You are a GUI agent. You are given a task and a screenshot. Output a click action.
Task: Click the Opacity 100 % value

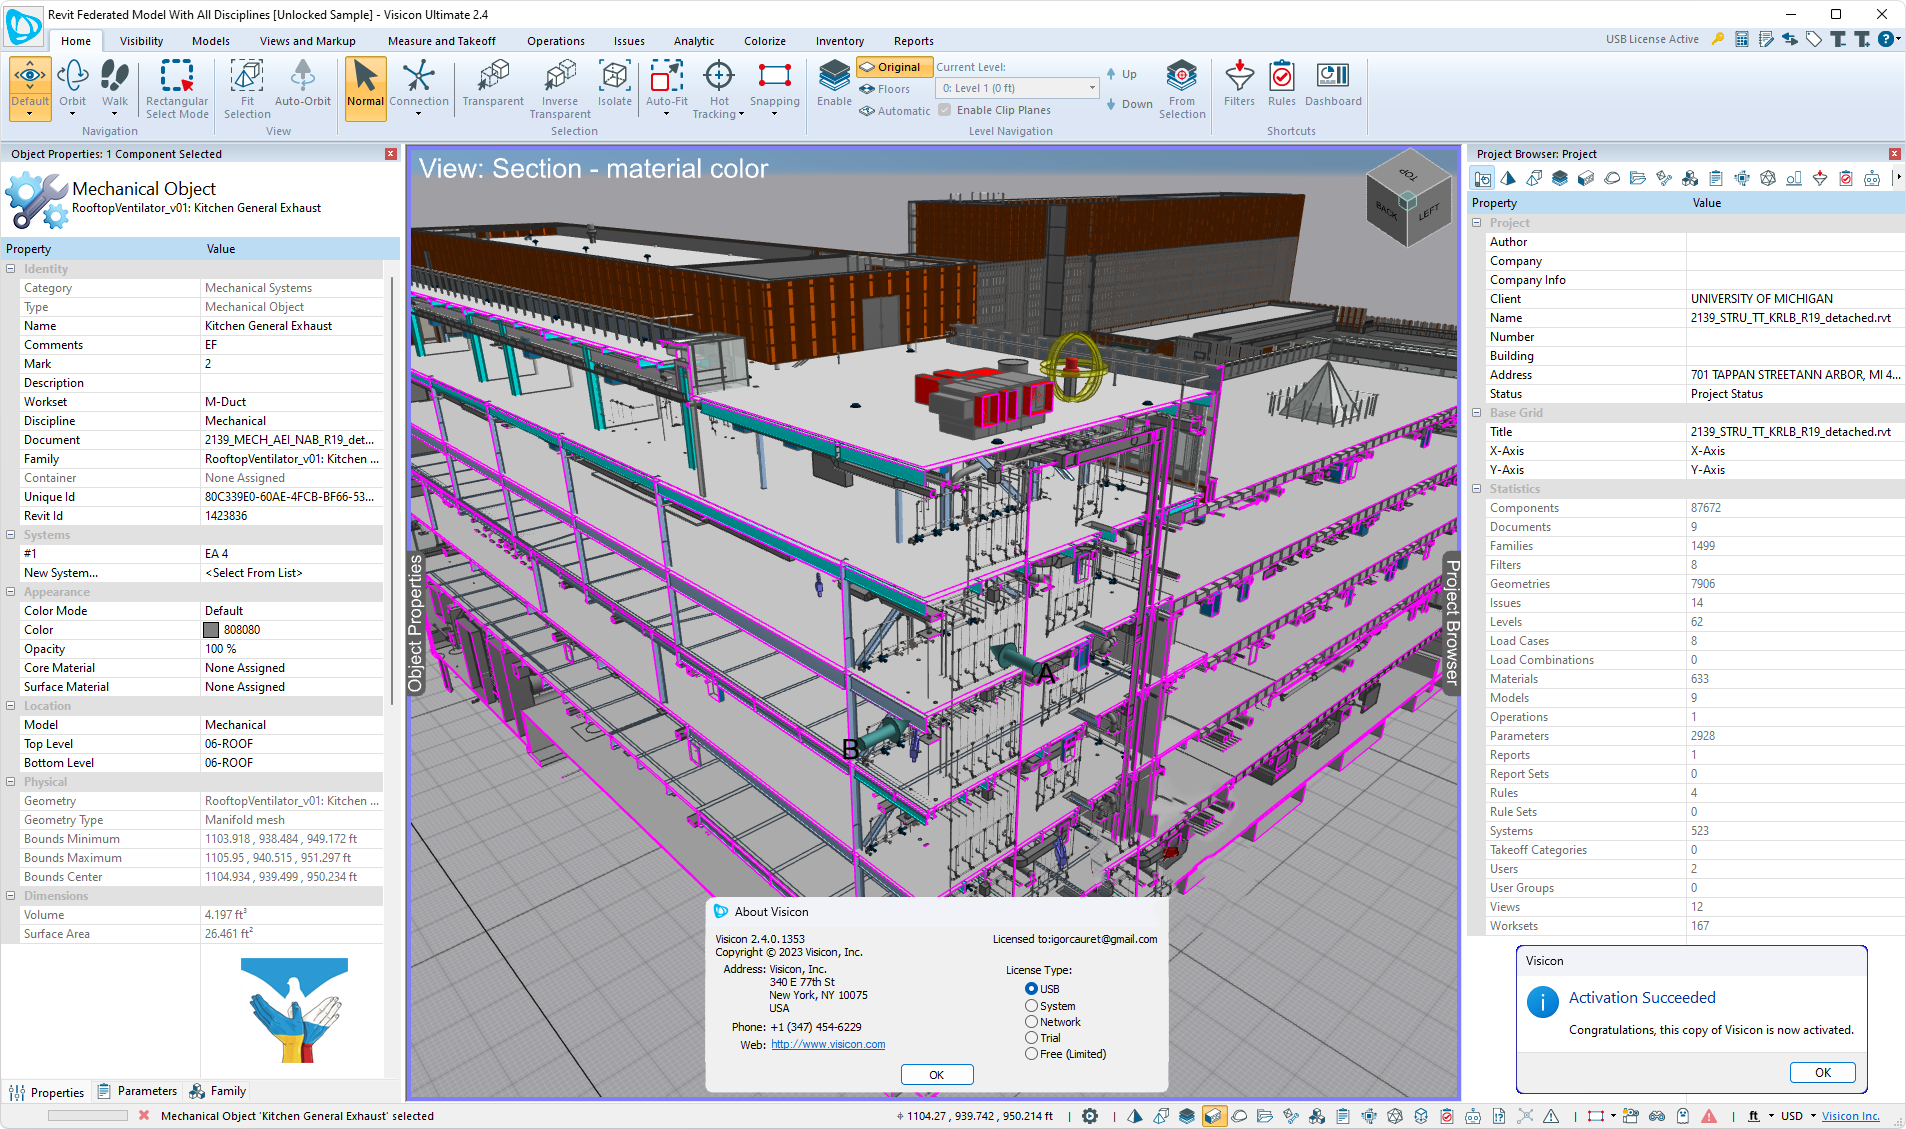tap(292, 649)
